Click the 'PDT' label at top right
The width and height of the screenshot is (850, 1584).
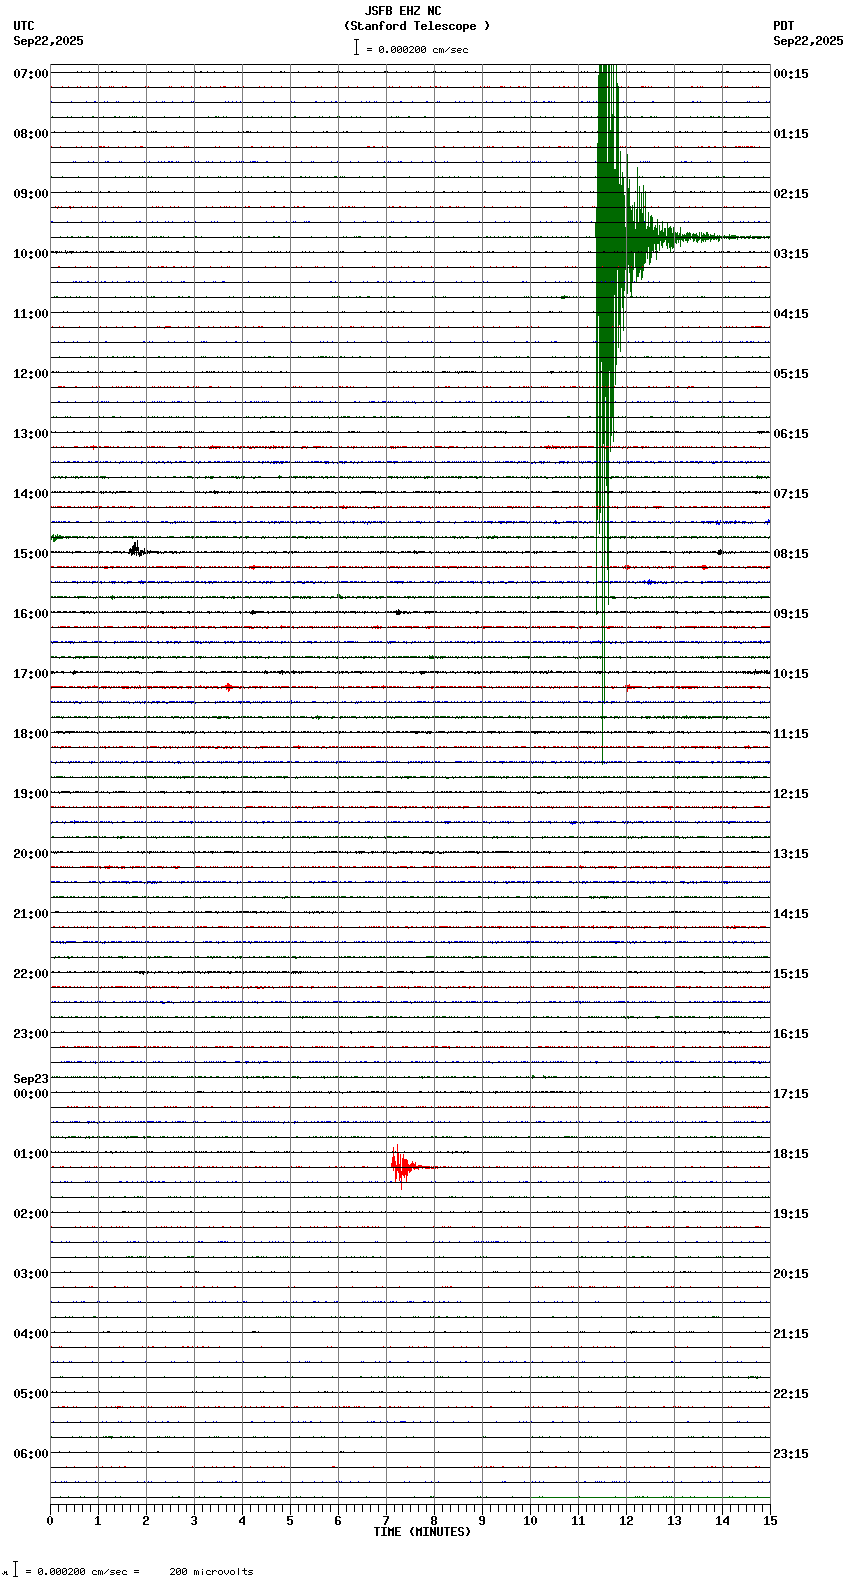[784, 26]
